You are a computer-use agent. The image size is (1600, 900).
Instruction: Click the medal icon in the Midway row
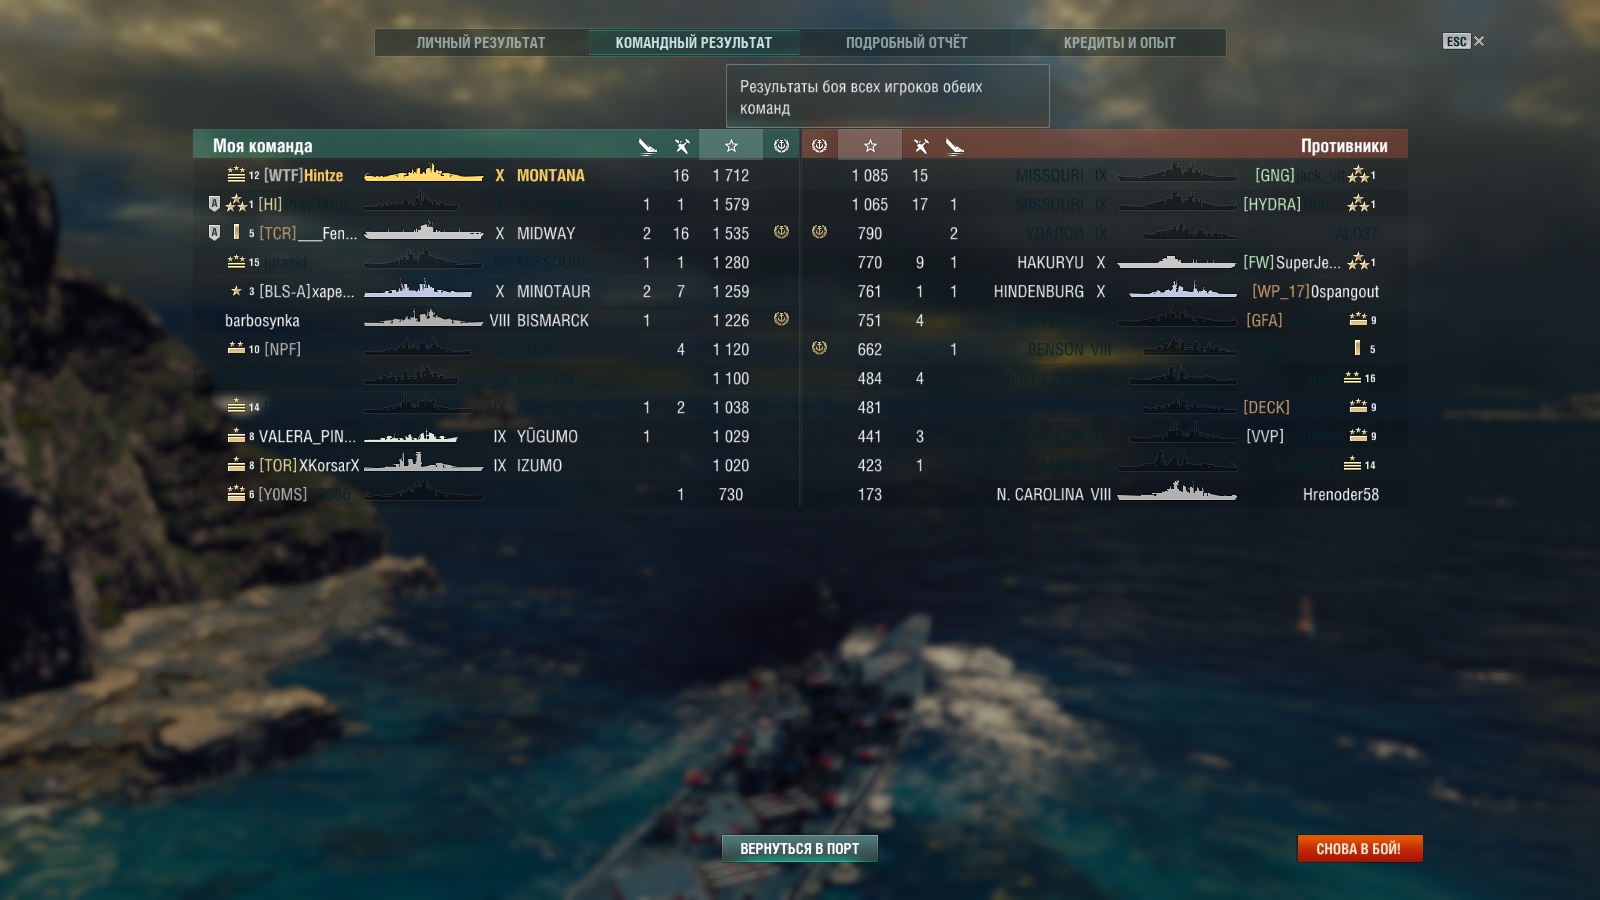tap(781, 232)
